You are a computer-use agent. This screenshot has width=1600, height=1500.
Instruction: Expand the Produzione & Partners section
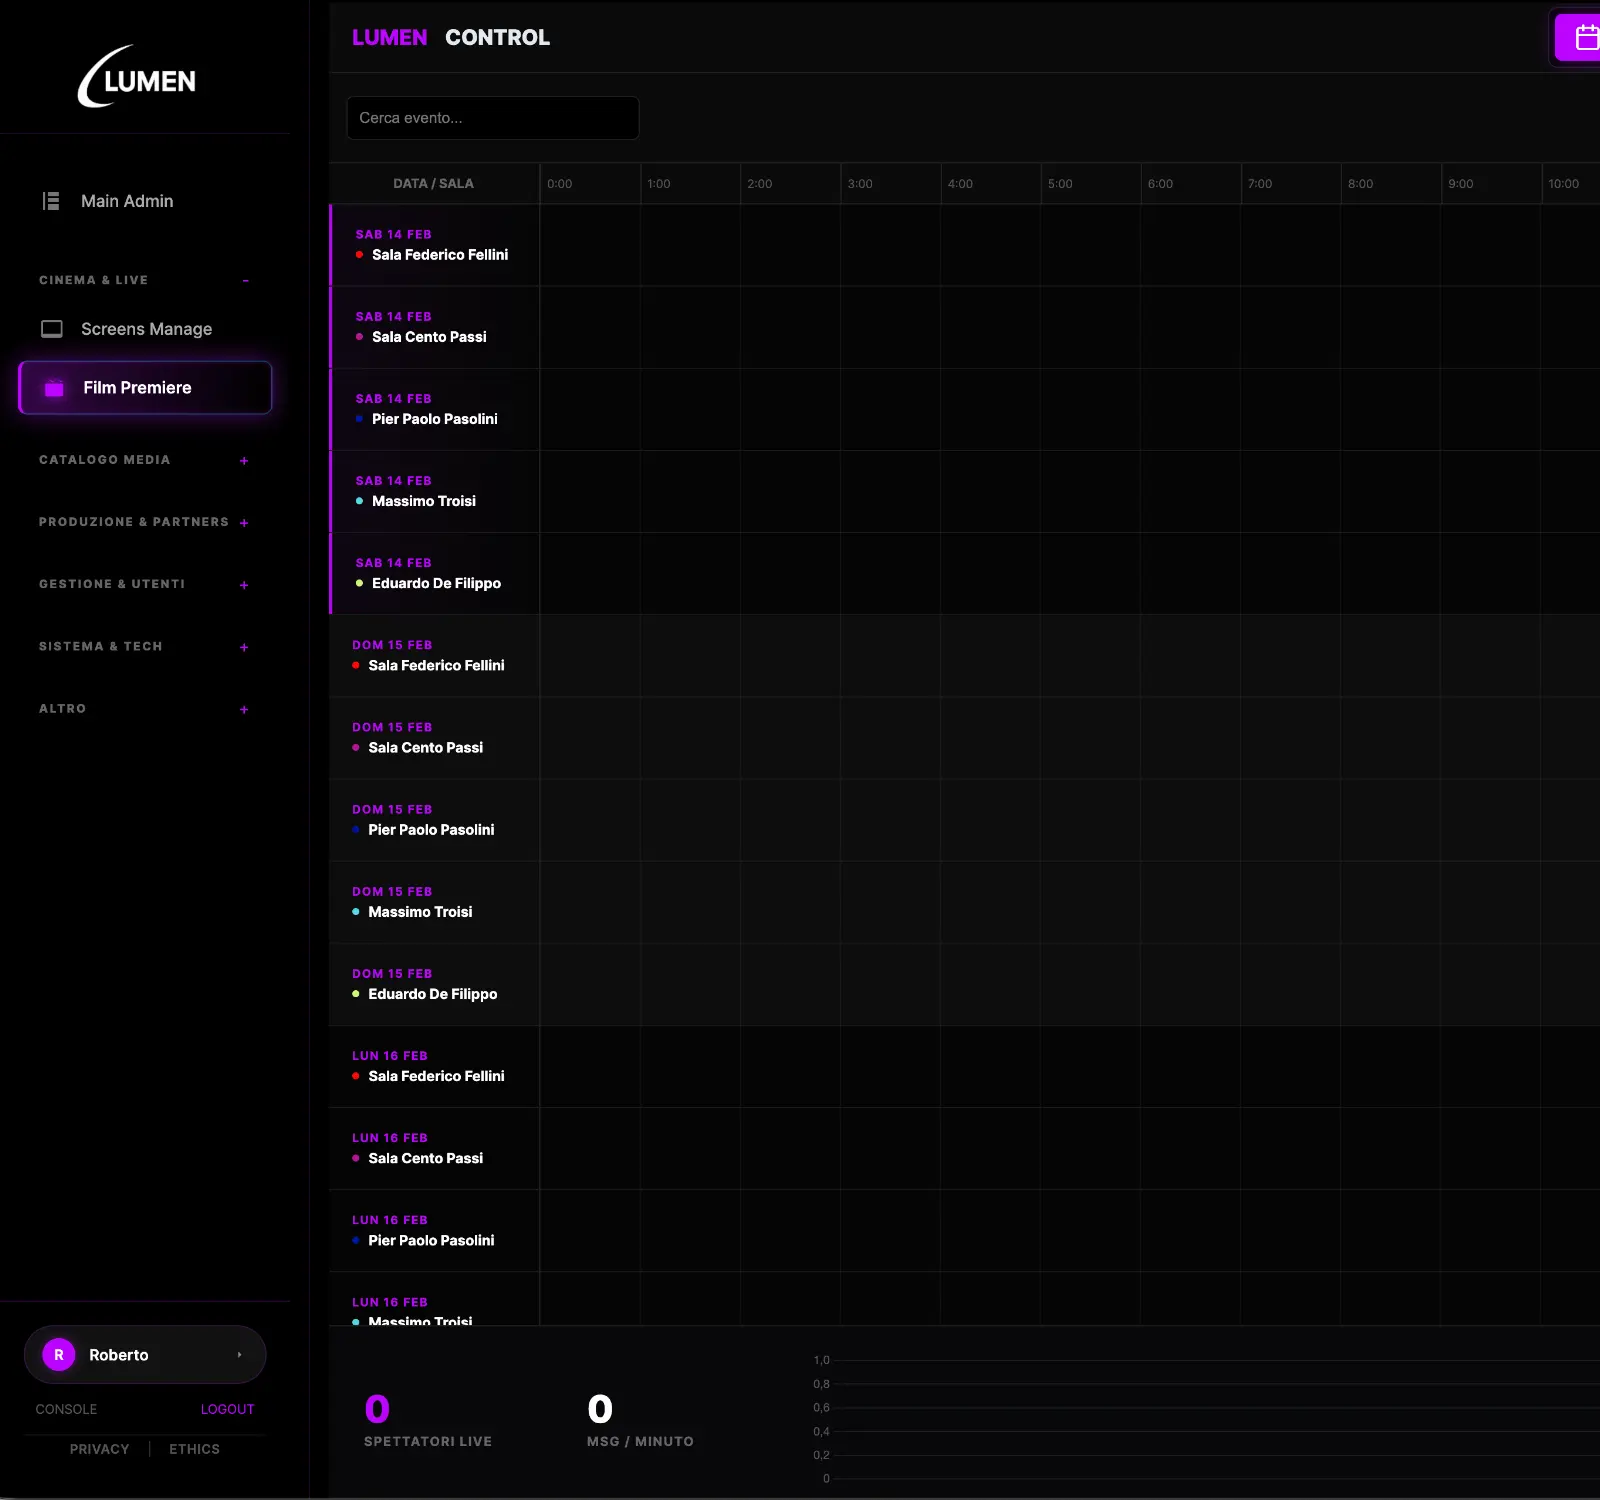244,523
